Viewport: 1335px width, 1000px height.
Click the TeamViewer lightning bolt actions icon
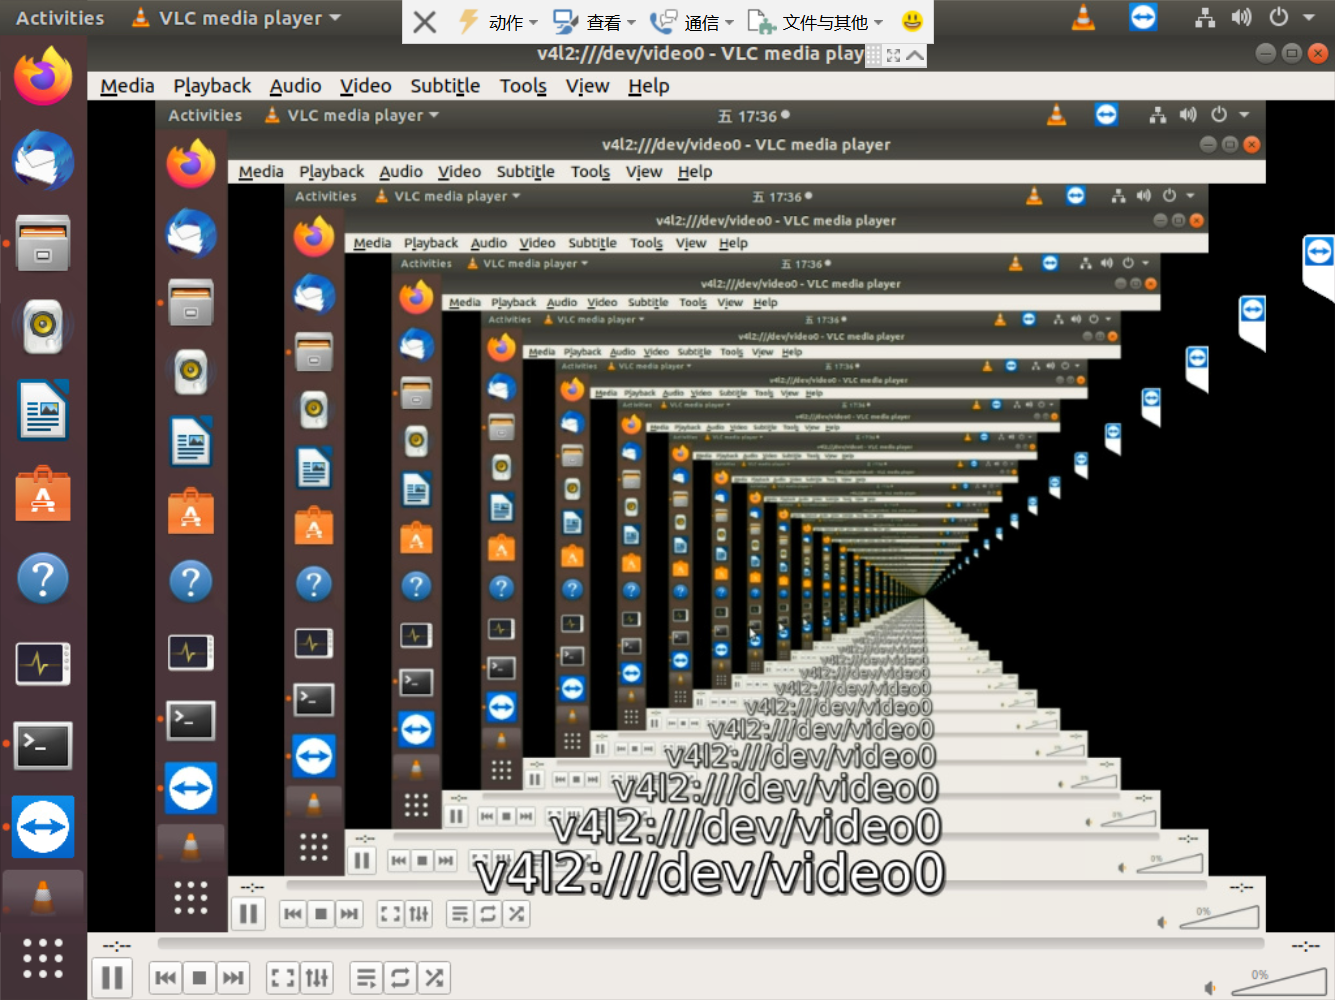point(468,22)
